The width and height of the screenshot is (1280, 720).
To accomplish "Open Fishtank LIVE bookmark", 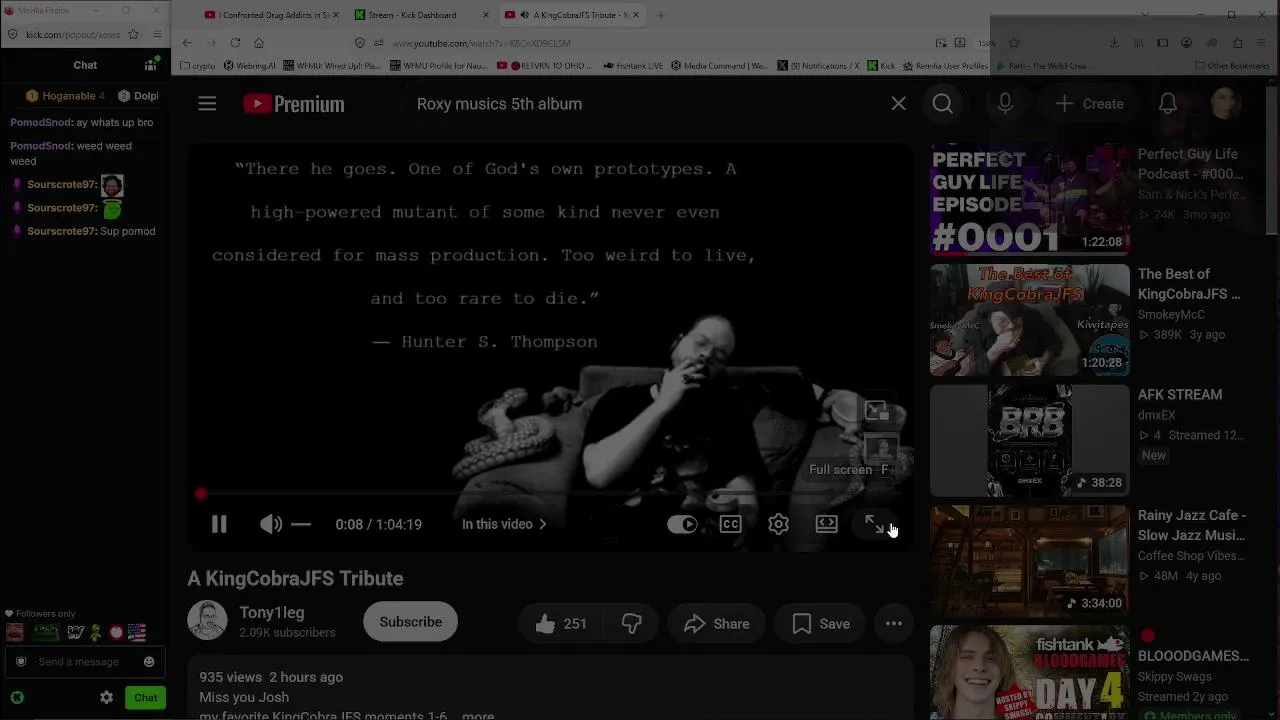I will [634, 66].
